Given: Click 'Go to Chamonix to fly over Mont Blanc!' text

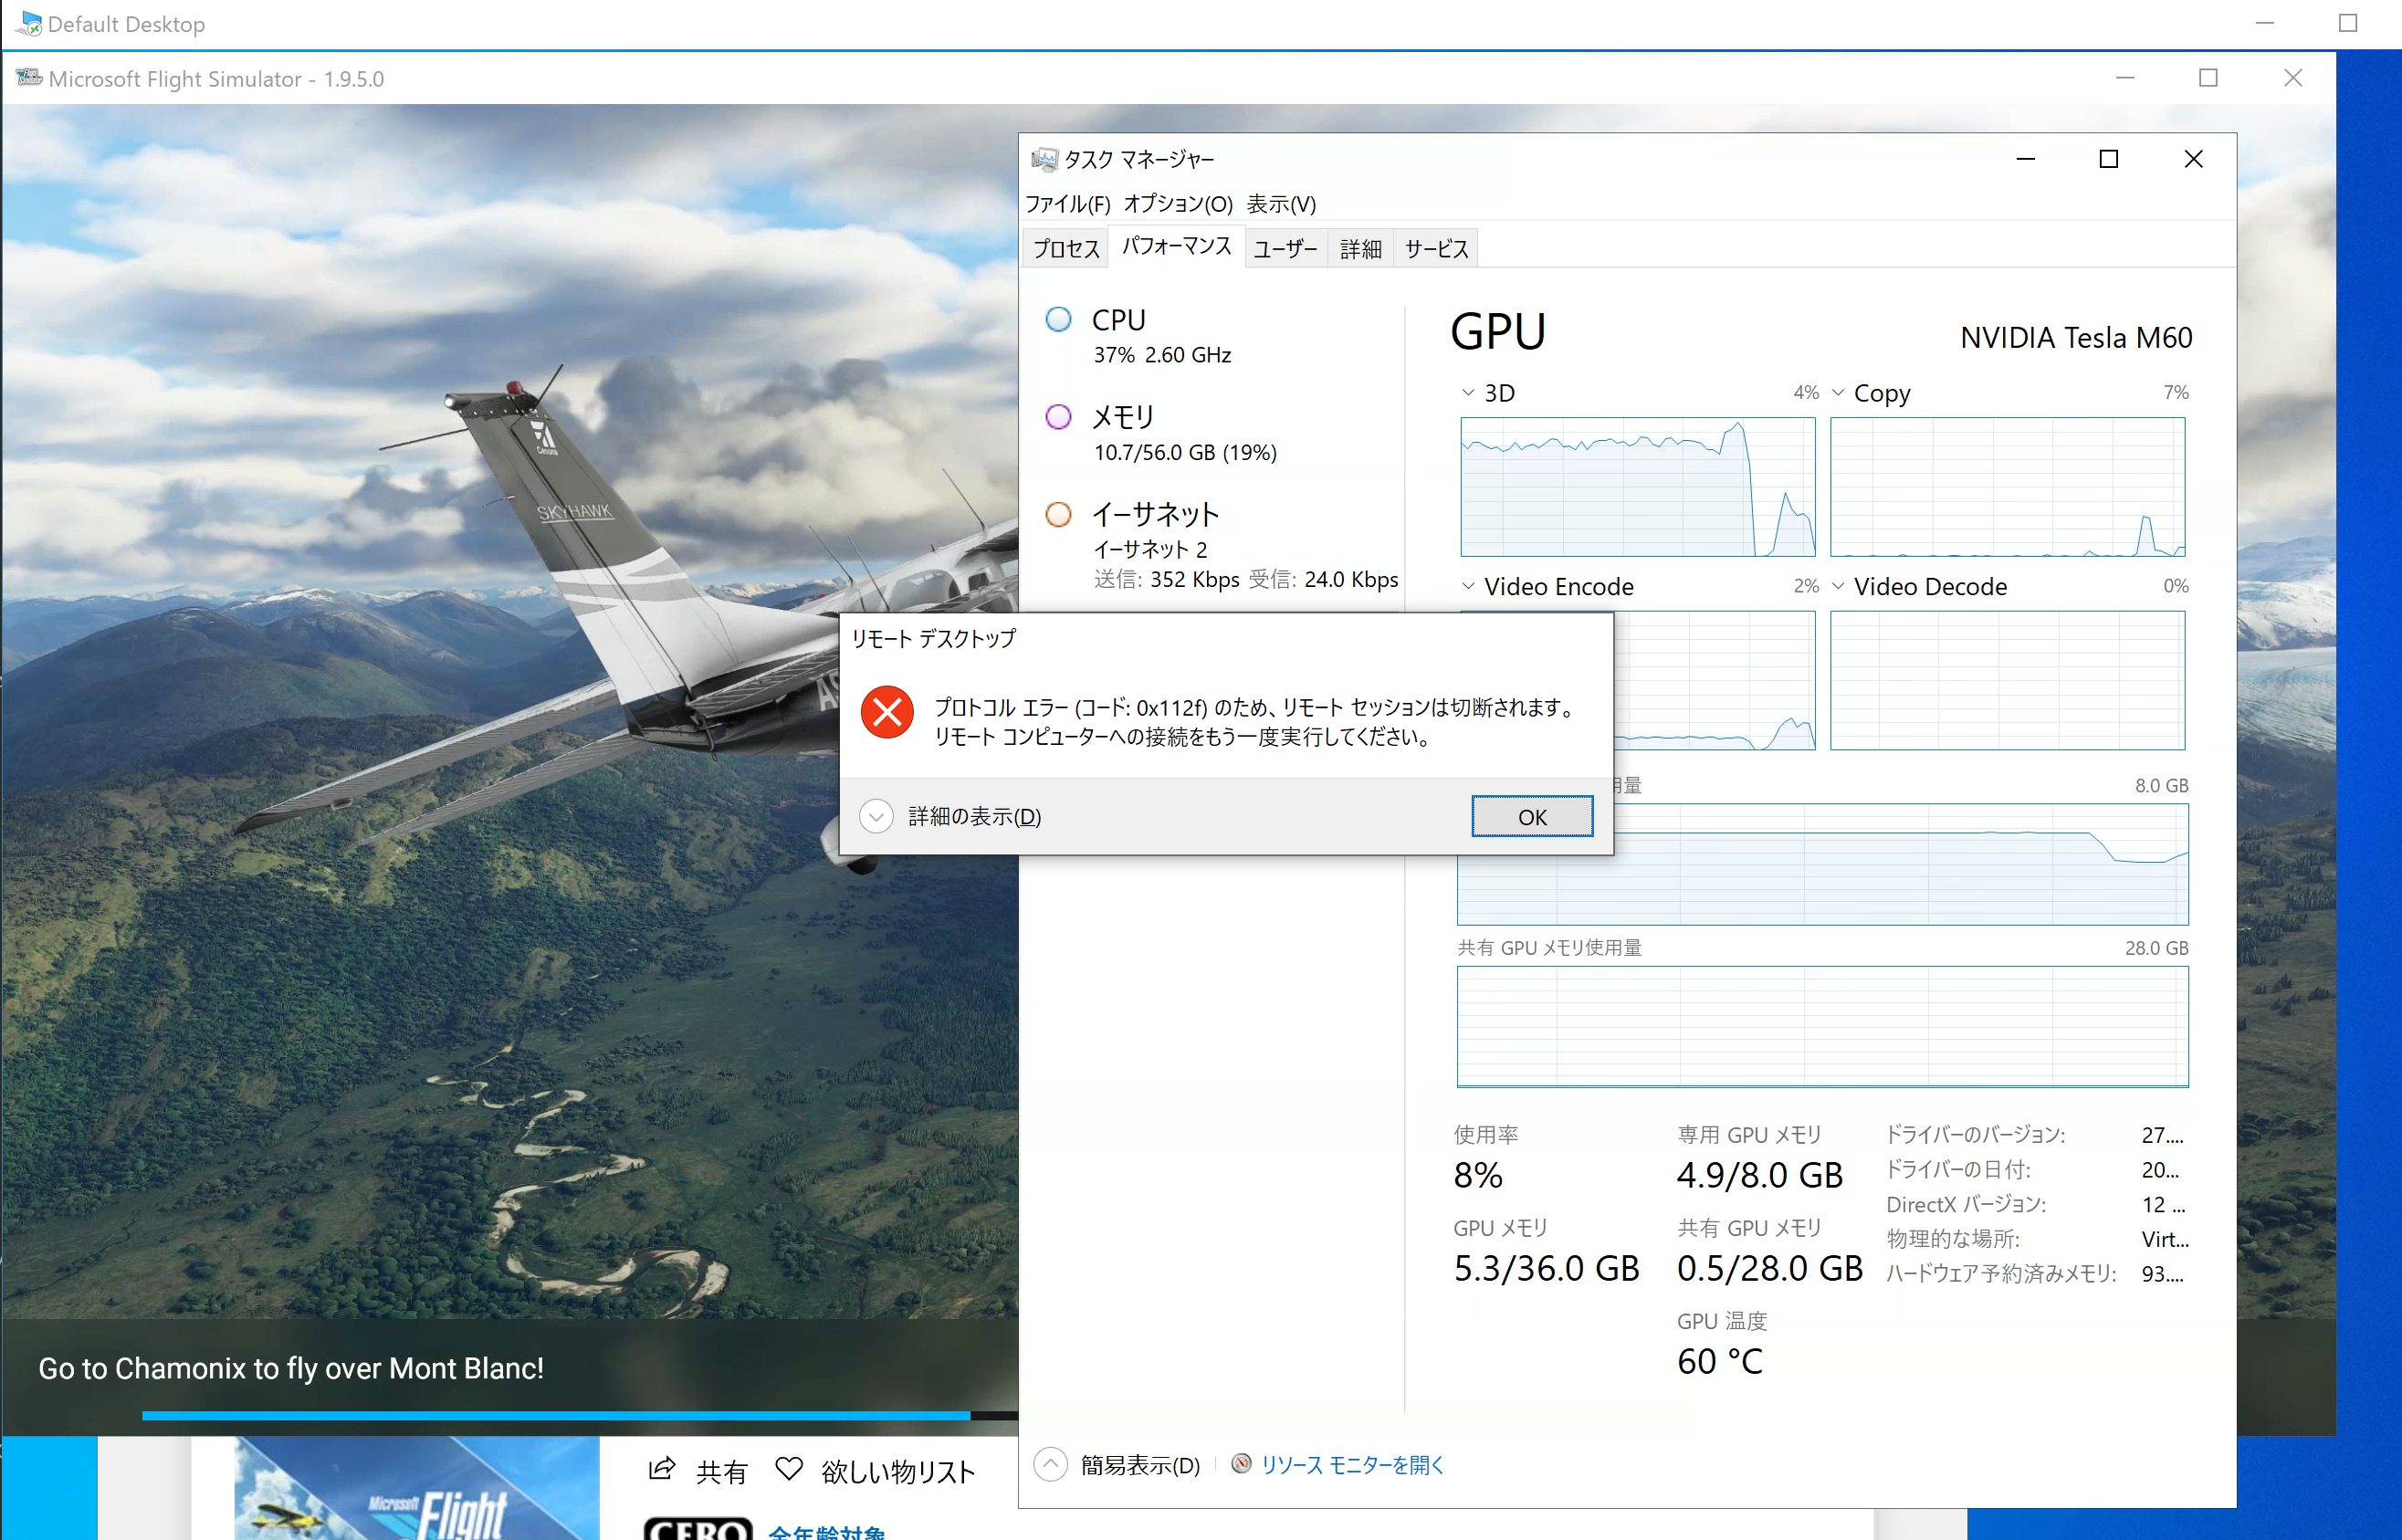Looking at the screenshot, I should click(291, 1368).
